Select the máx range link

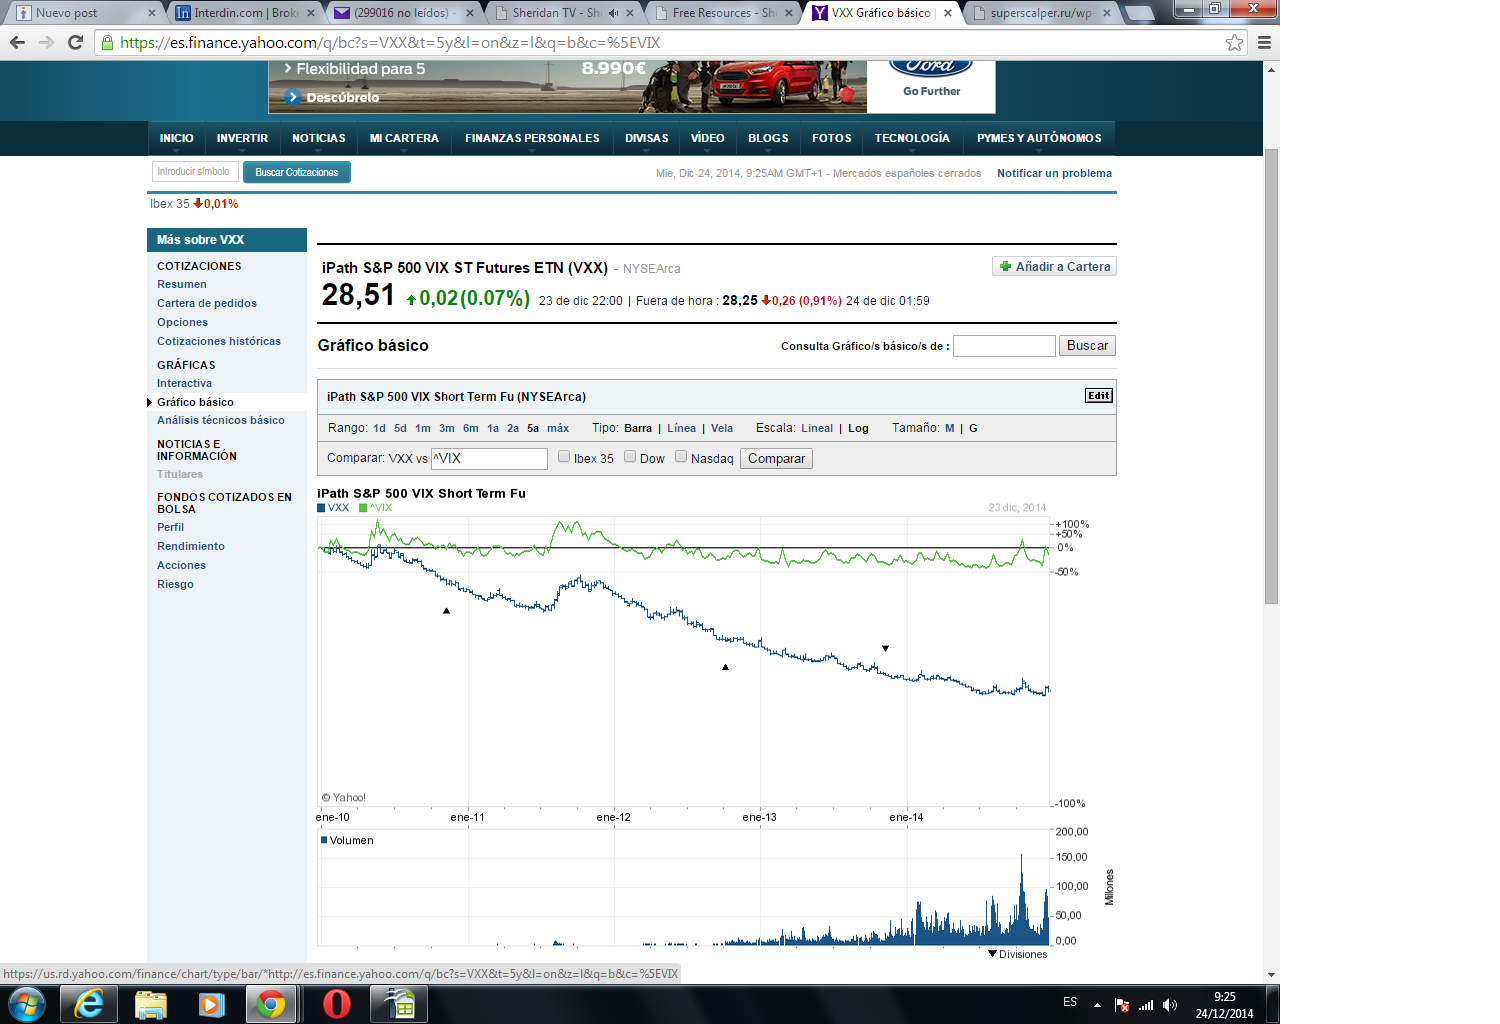558,428
